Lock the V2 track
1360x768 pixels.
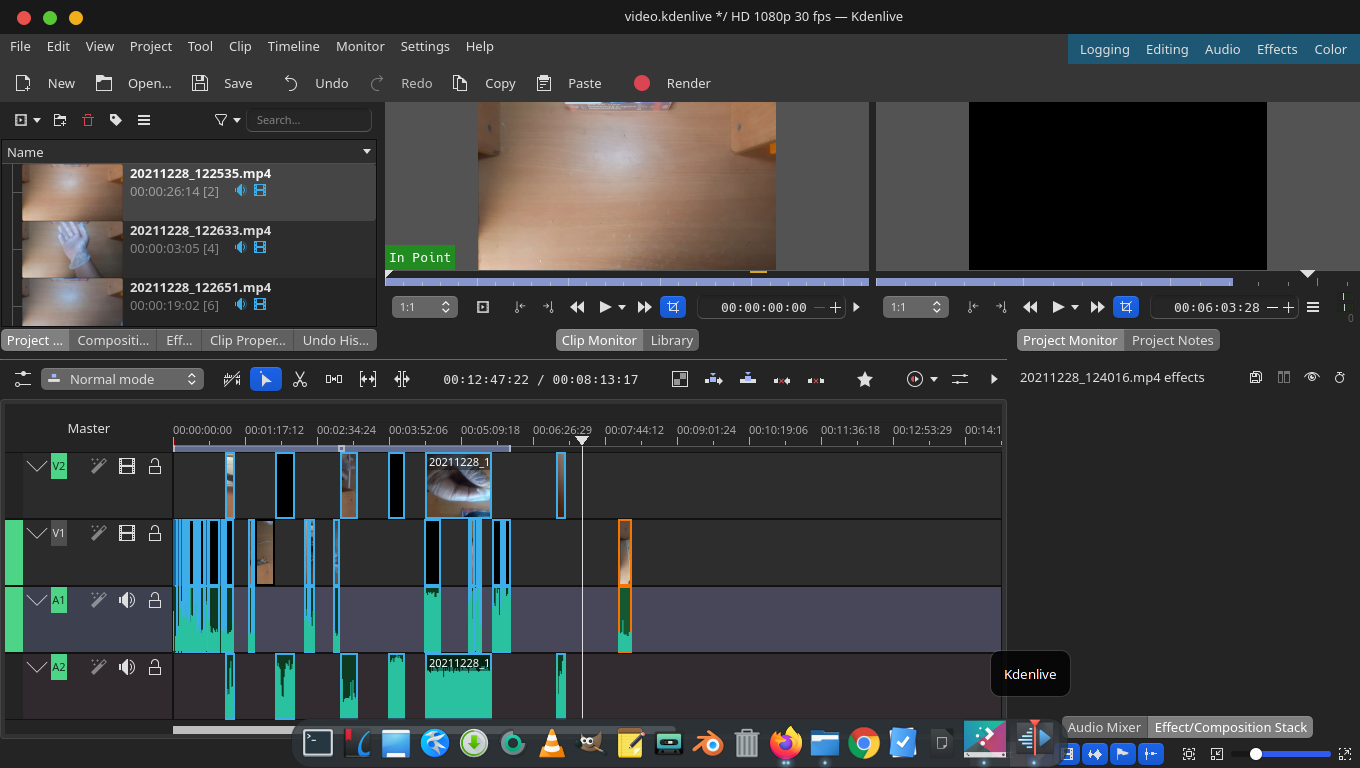(x=155, y=466)
